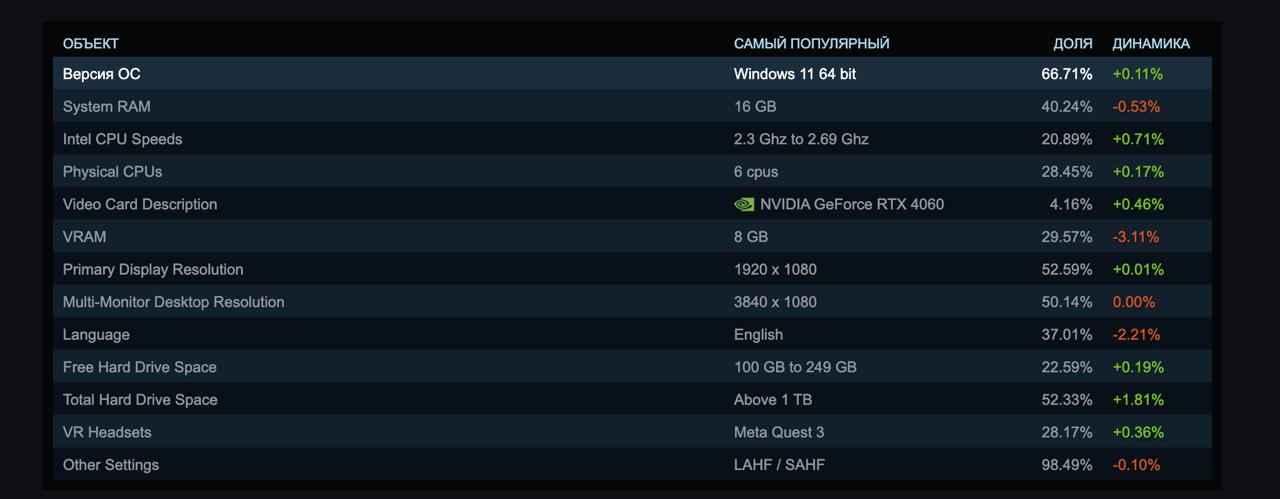The image size is (1280, 499).
Task: Expand the Версия ОС row label
Action: pyautogui.click(x=102, y=74)
